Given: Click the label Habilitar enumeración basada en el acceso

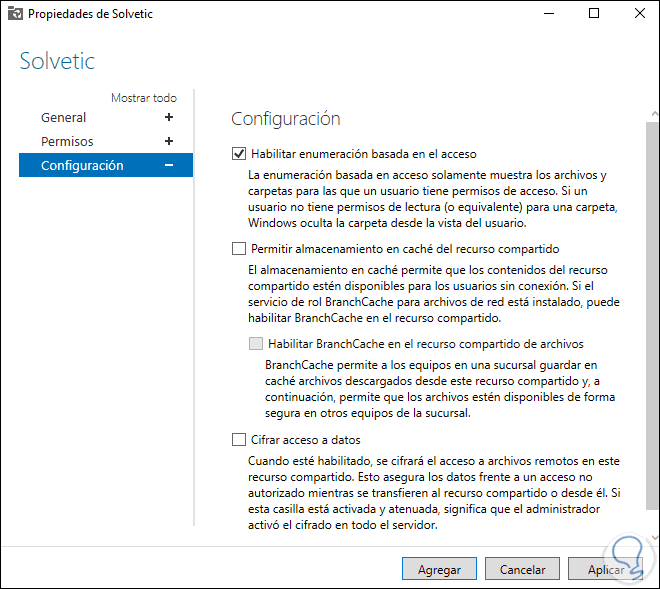Looking at the screenshot, I should click(364, 154).
